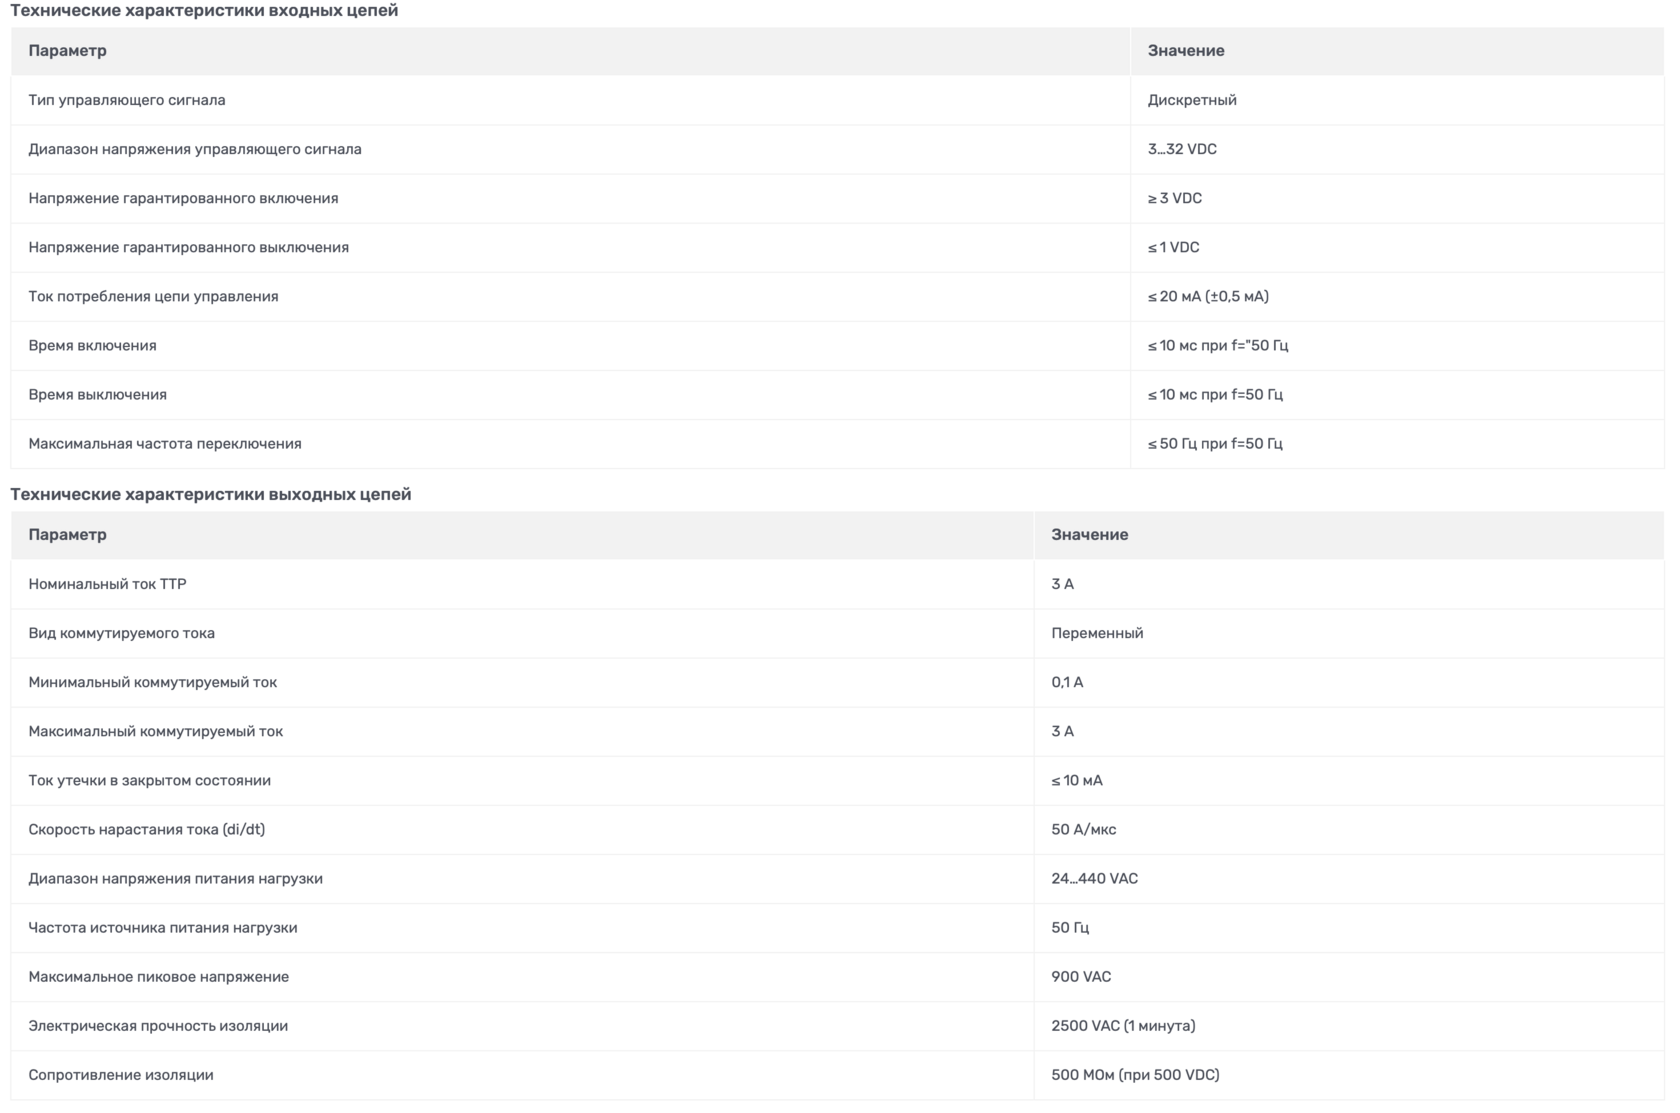Select 'Время выключения' row label
Screen dimensions: 1680x1113
97,394
